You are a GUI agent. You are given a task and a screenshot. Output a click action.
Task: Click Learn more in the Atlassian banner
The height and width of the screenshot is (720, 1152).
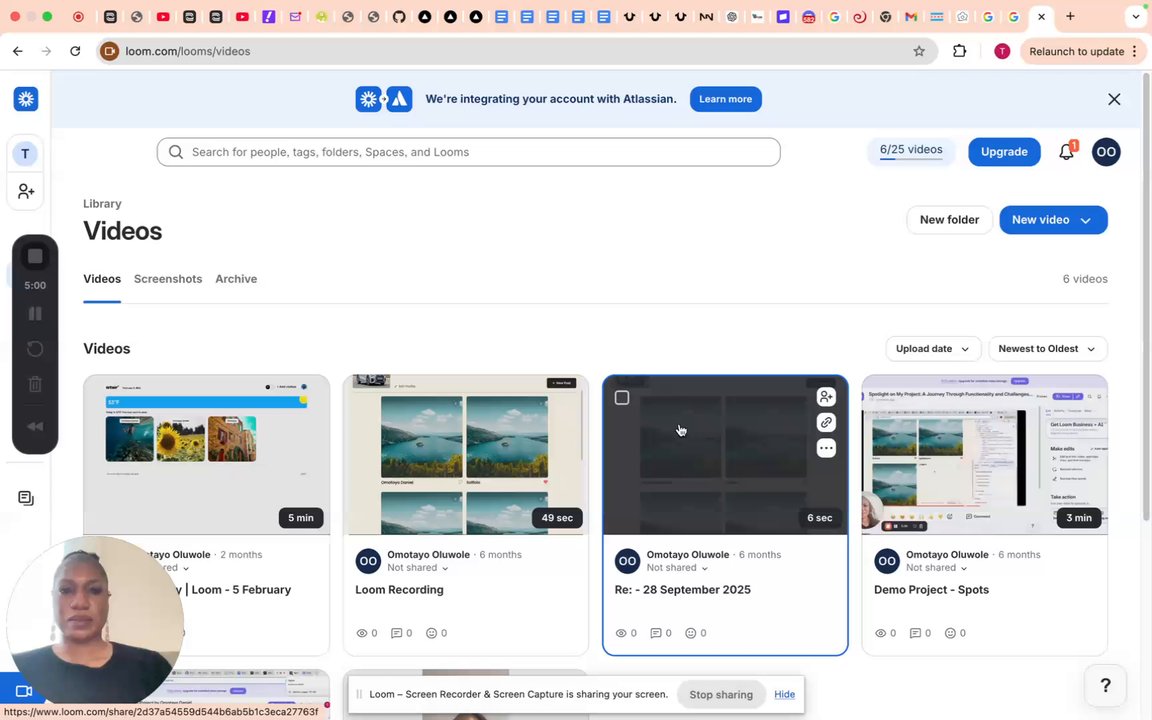[725, 99]
